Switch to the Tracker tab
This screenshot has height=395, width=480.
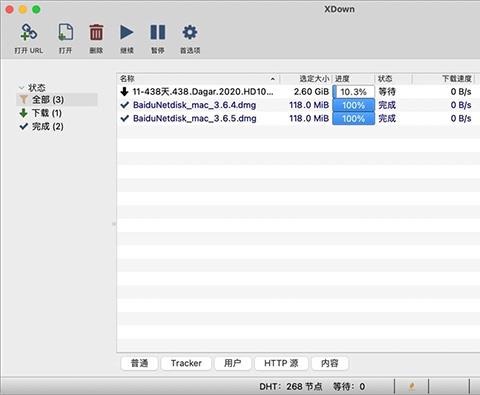[x=186, y=363]
